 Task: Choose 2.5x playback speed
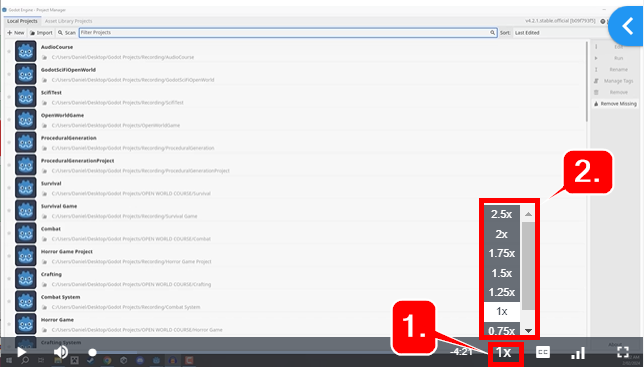[x=501, y=214]
